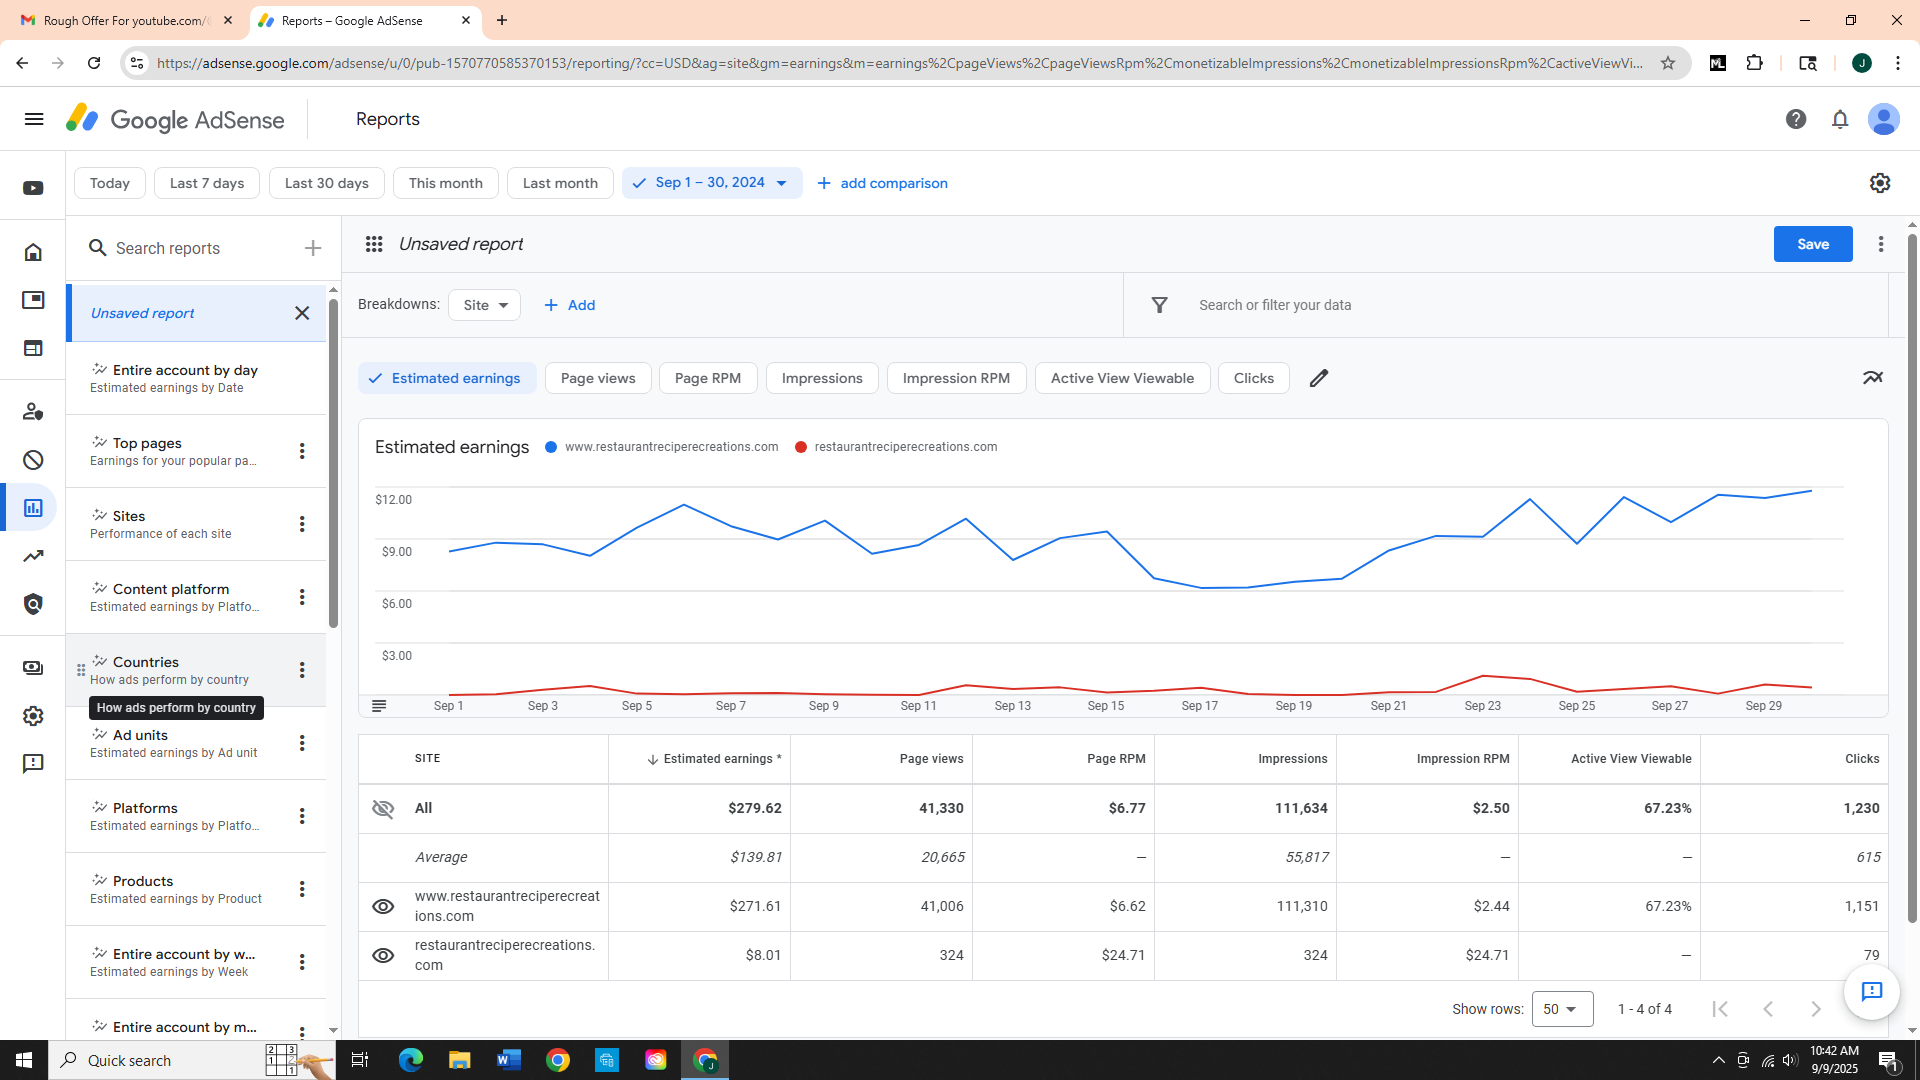
Task: Open options for Countries report
Action: [x=302, y=670]
